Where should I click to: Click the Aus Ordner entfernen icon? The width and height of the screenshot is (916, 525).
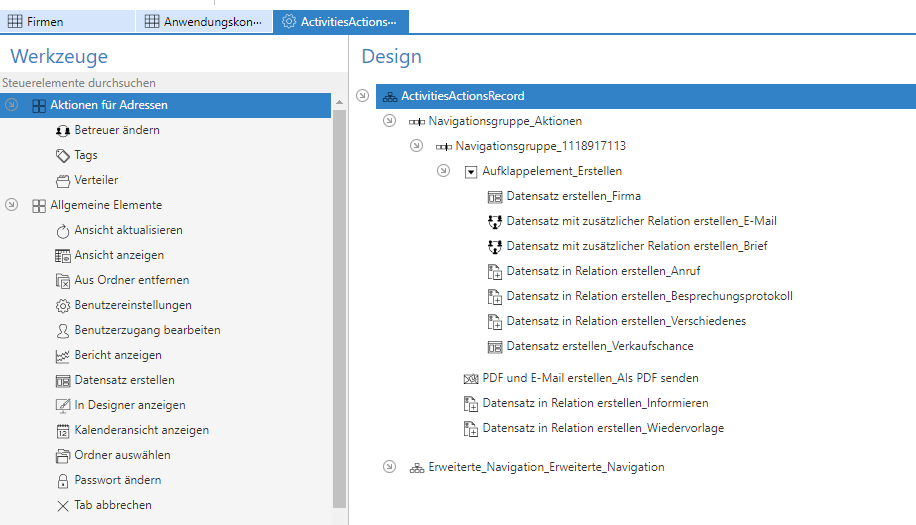tap(62, 280)
